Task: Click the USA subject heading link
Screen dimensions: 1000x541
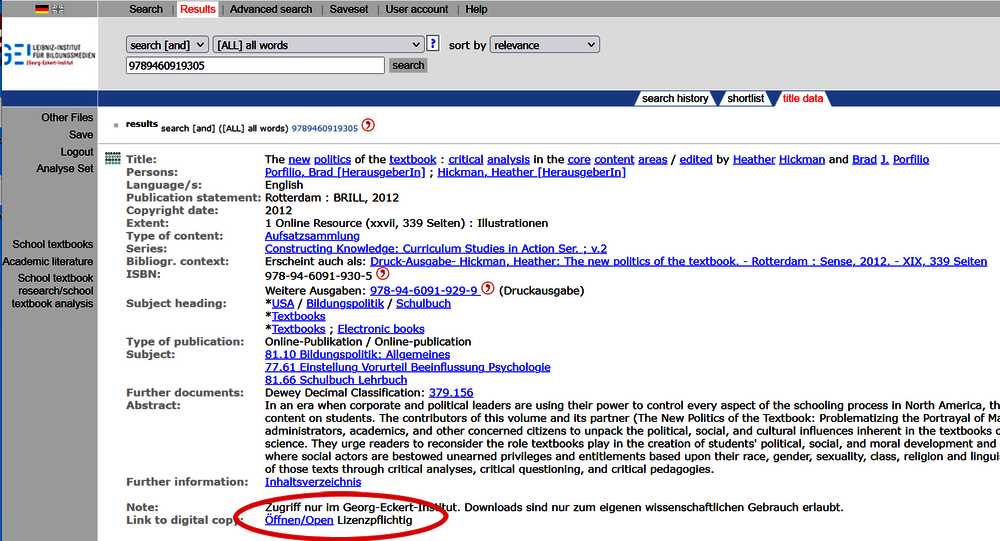Action: tap(283, 304)
